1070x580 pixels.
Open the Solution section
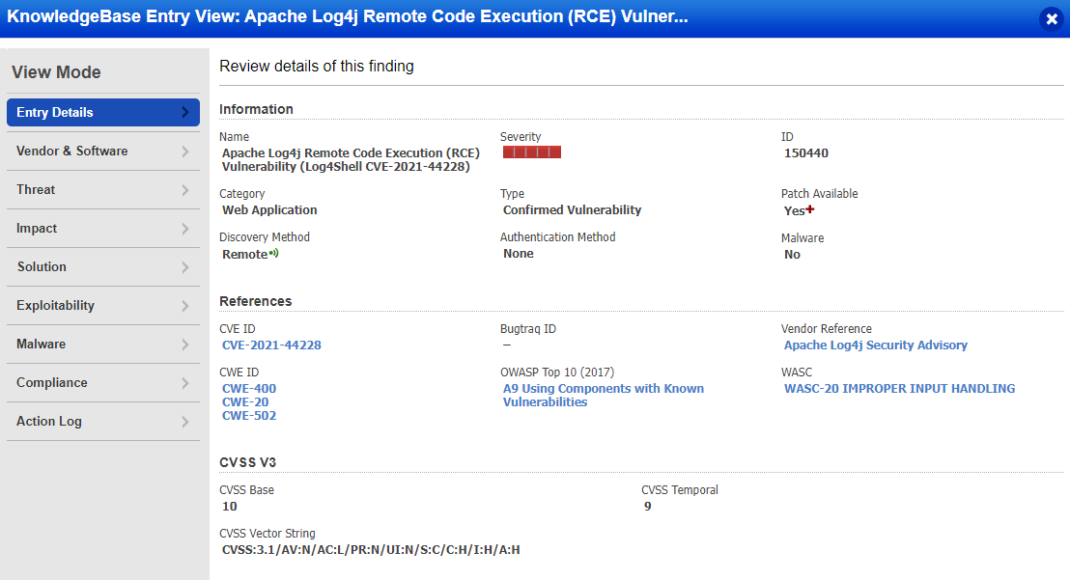[x=103, y=267]
